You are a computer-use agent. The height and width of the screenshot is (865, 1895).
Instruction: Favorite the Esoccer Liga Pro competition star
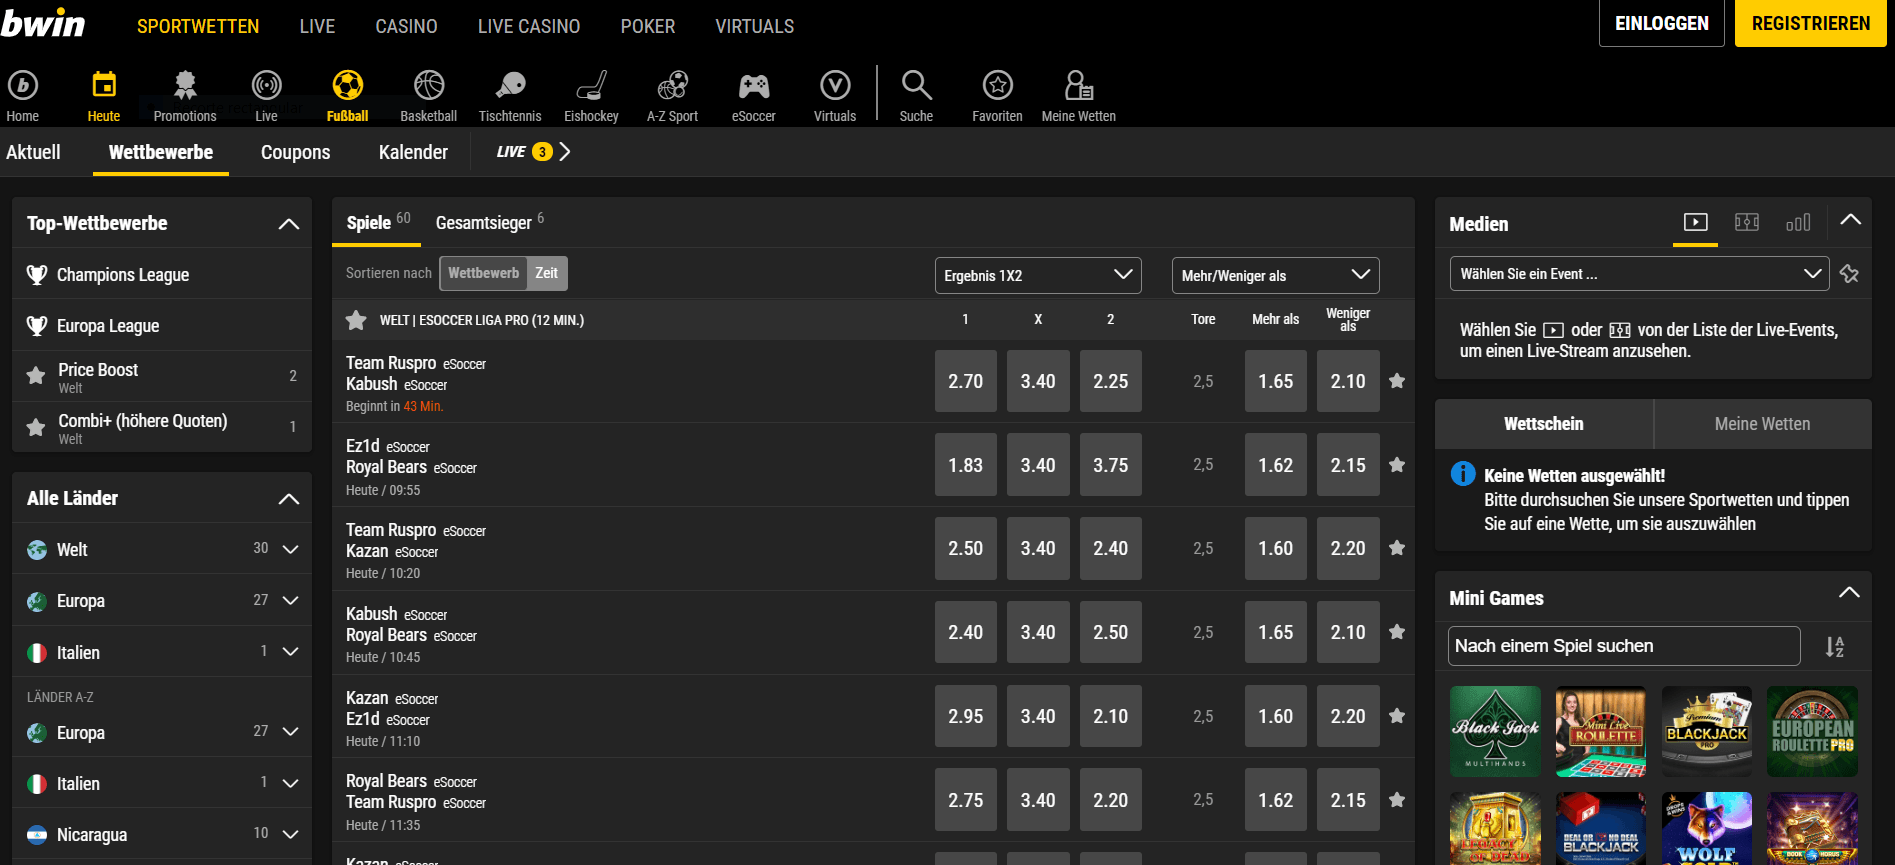356,320
